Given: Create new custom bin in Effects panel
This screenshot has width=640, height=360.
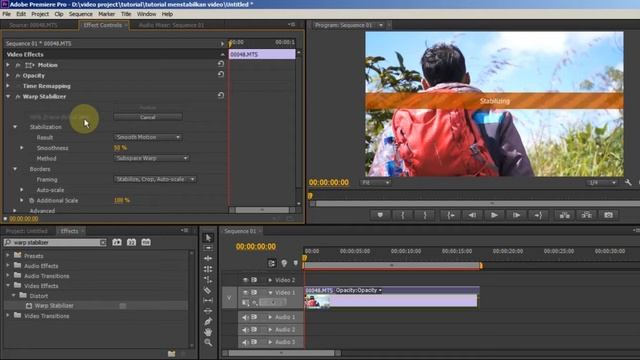Looking at the screenshot, I should pos(171,353).
